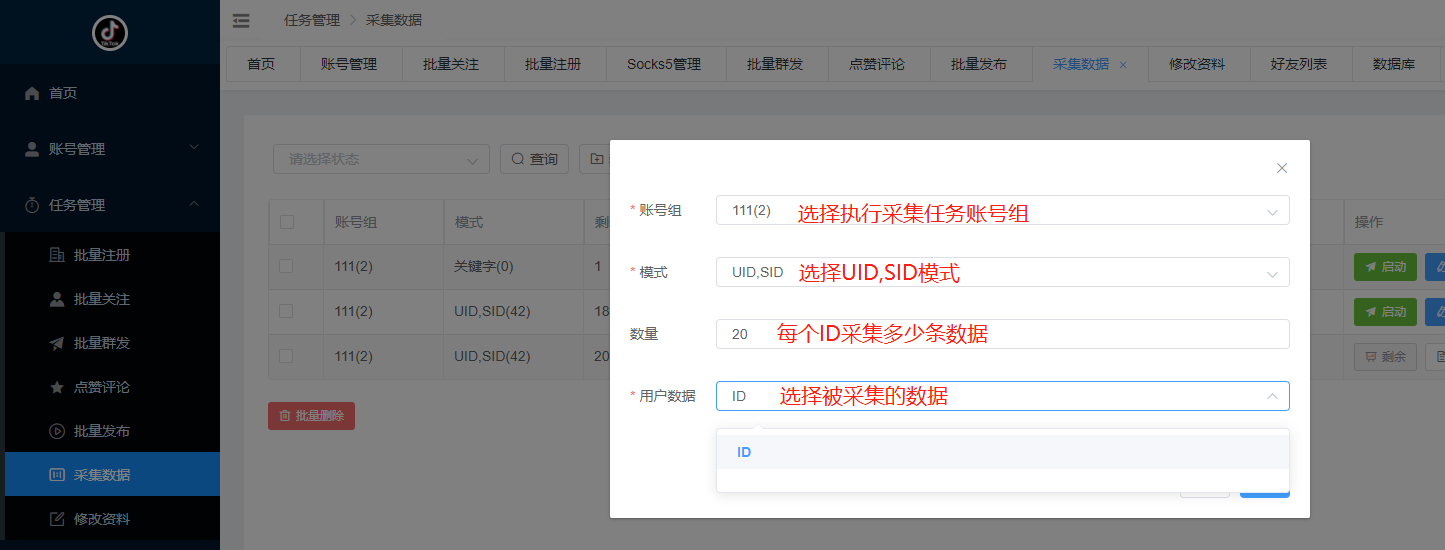Open 点赞评论 sidebar item
This screenshot has width=1445, height=550.
click(101, 387)
